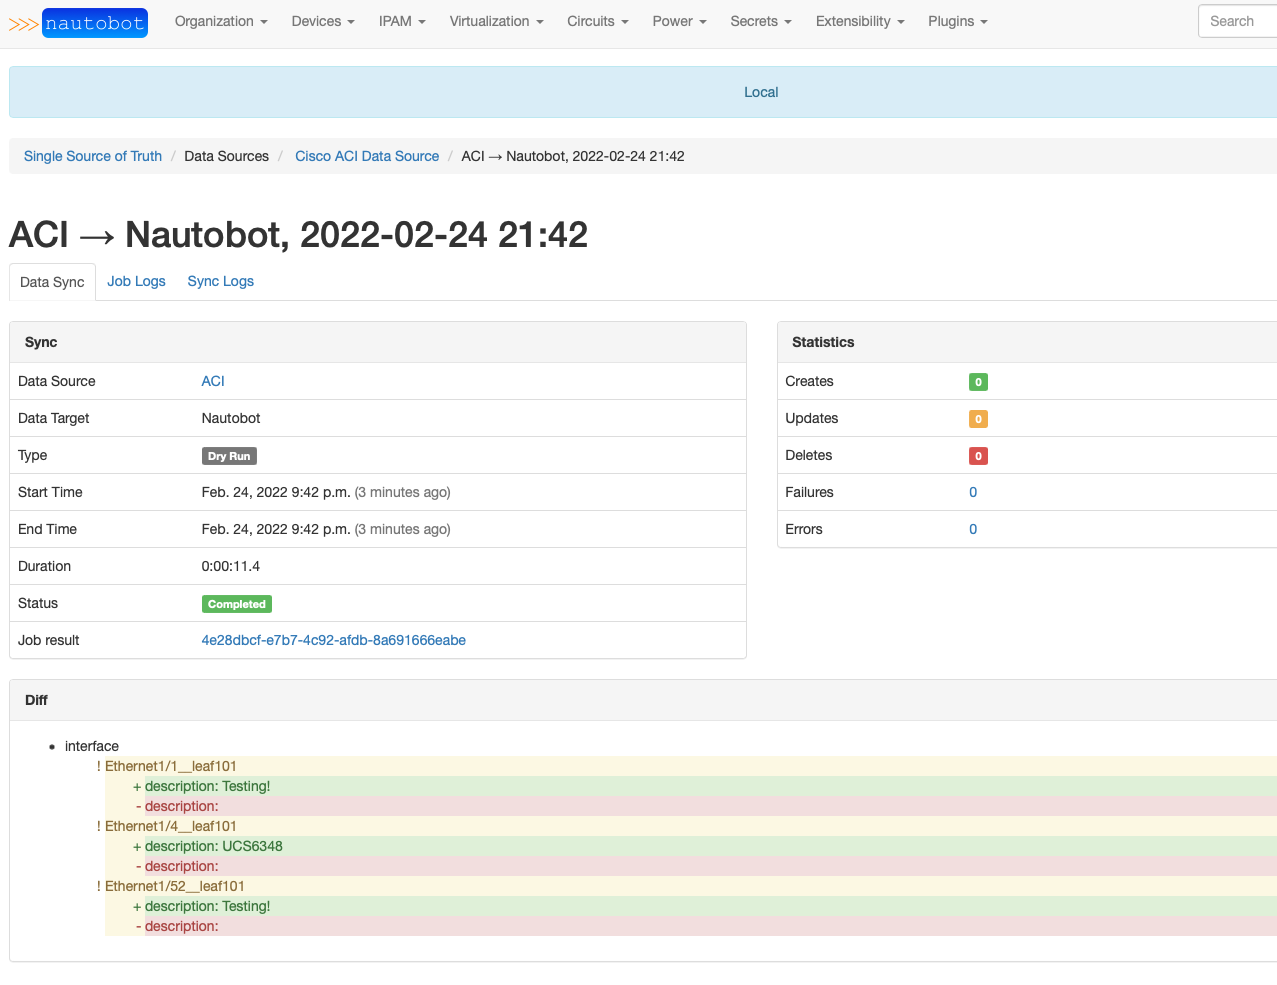Click the Data Sources breadcrumb text
This screenshot has width=1277, height=985.
[227, 156]
